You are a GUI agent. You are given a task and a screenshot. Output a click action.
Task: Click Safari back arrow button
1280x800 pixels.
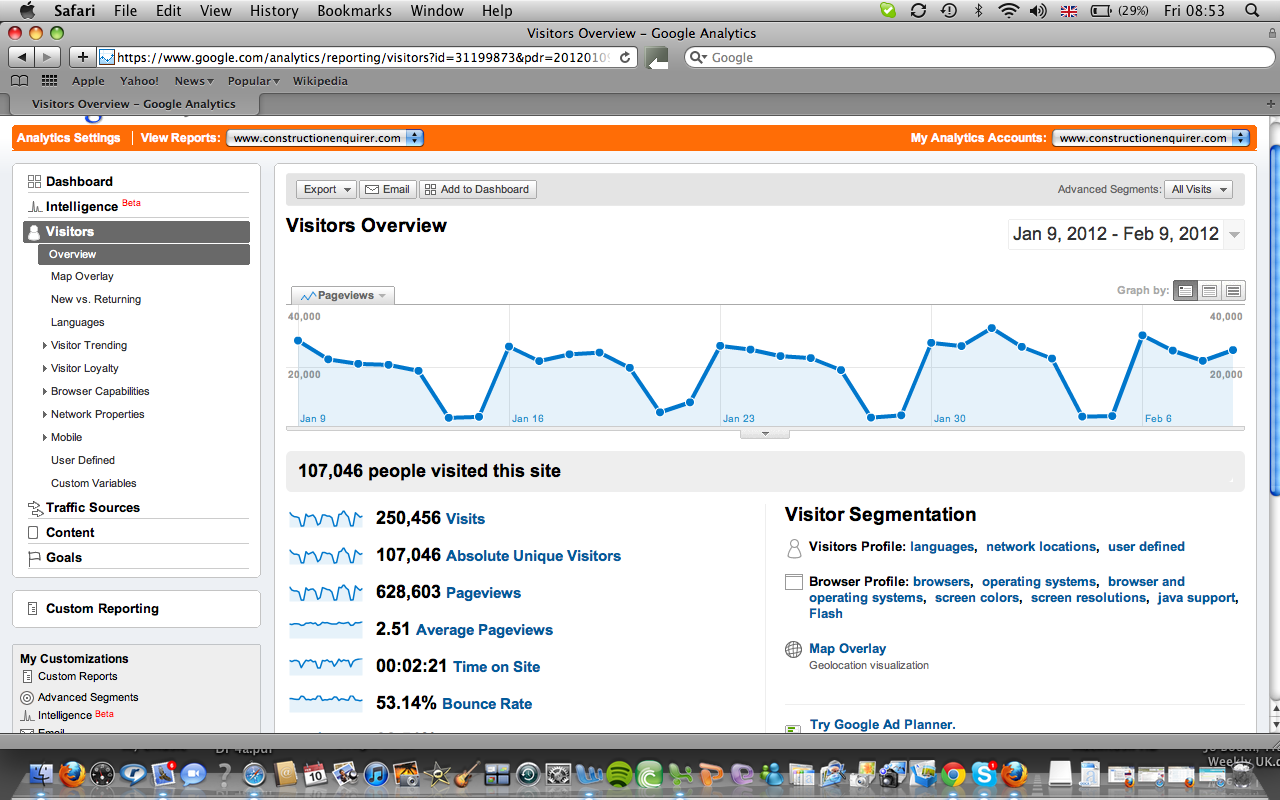tap(21, 57)
